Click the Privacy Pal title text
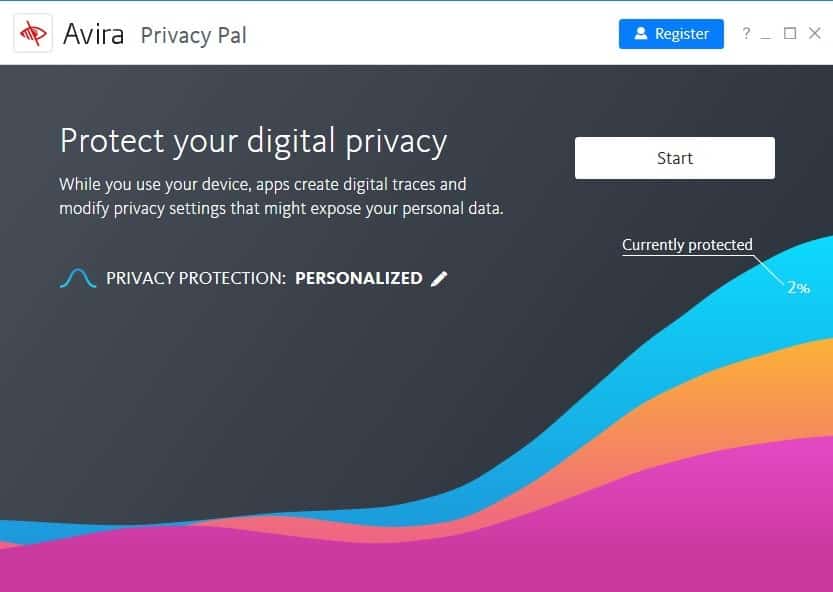This screenshot has width=833, height=592. click(x=193, y=35)
